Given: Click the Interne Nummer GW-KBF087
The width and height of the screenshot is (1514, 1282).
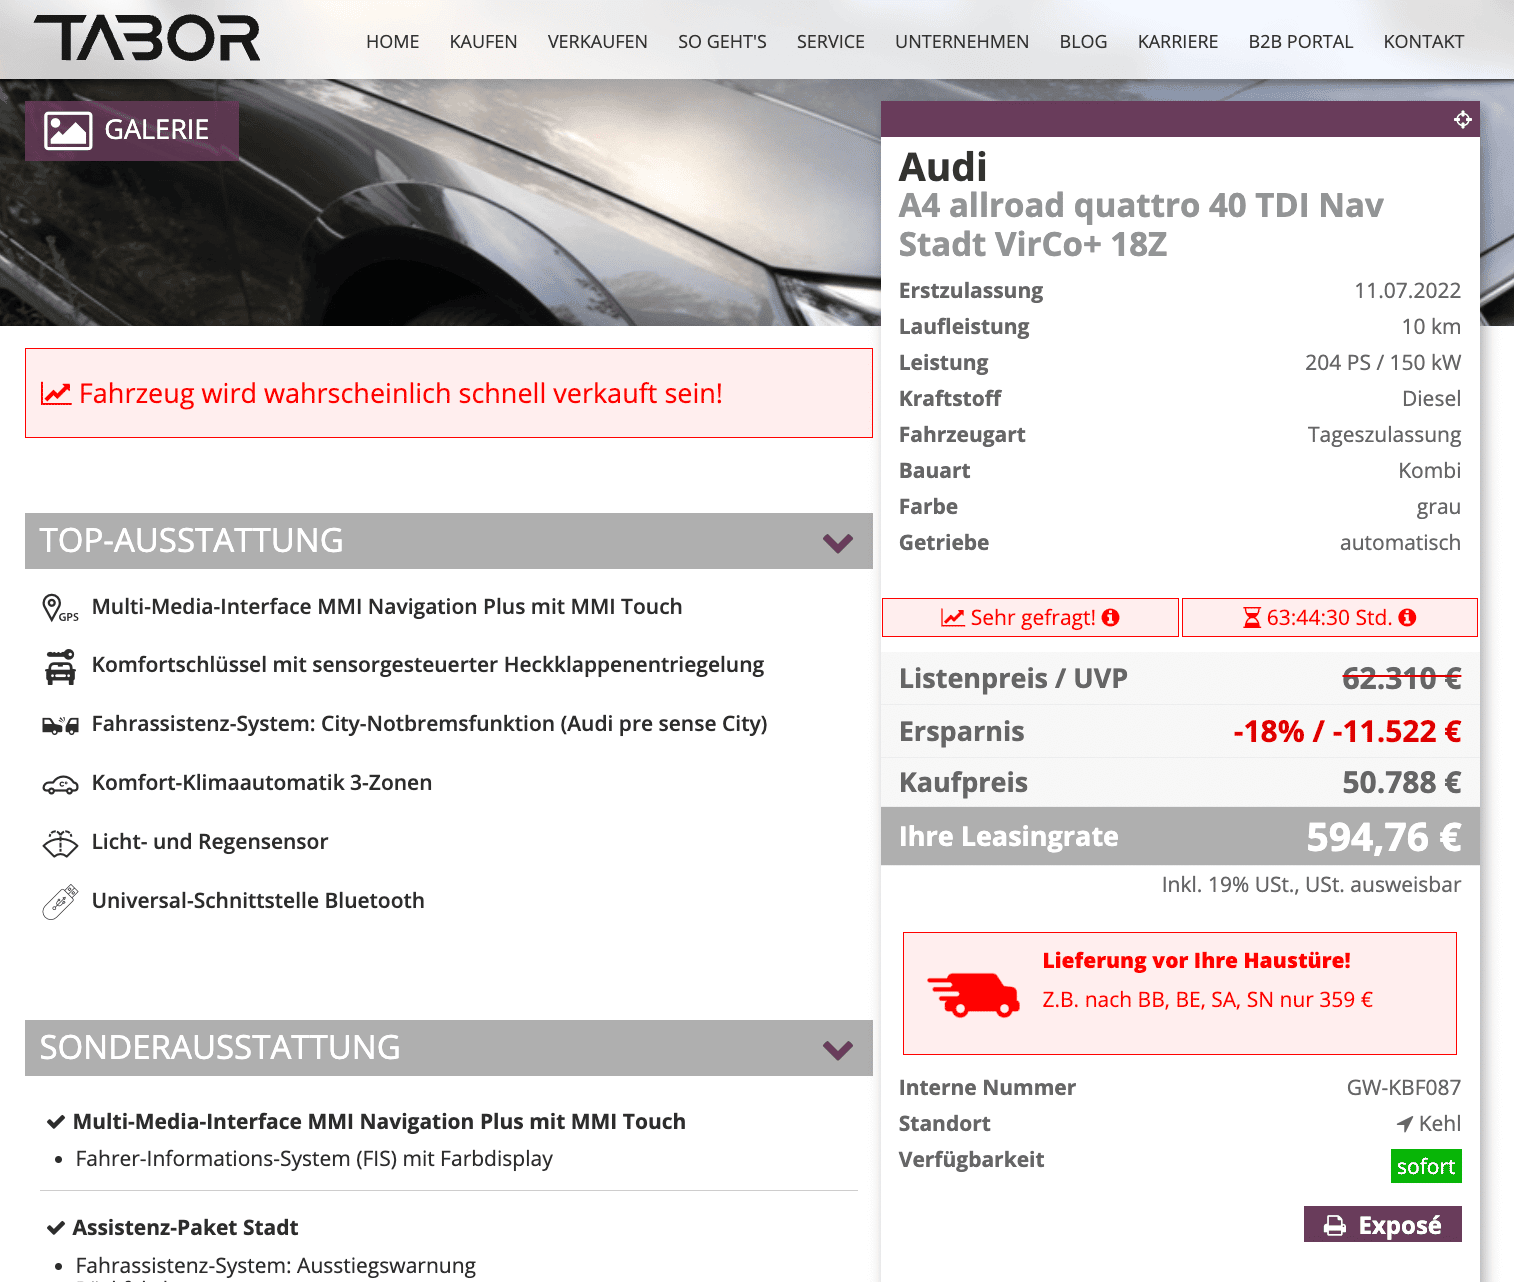Looking at the screenshot, I should (1403, 1088).
